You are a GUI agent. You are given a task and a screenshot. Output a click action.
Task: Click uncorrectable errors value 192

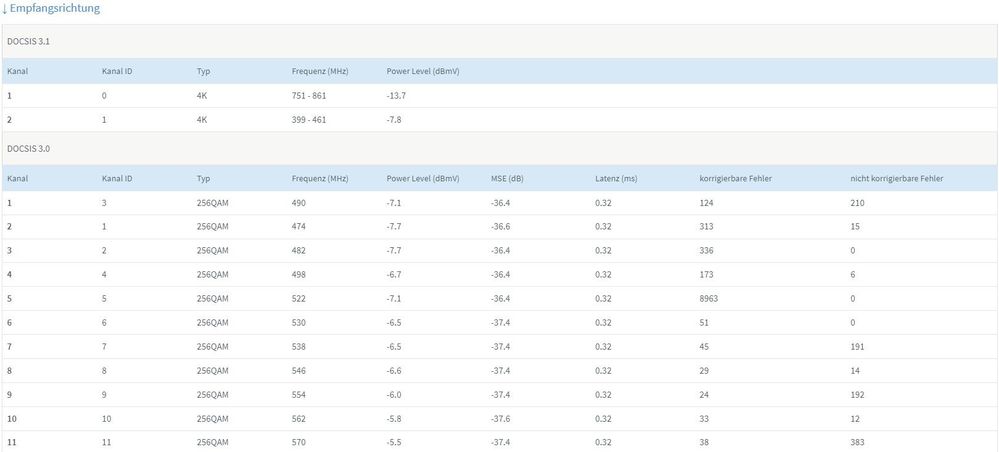(857, 395)
